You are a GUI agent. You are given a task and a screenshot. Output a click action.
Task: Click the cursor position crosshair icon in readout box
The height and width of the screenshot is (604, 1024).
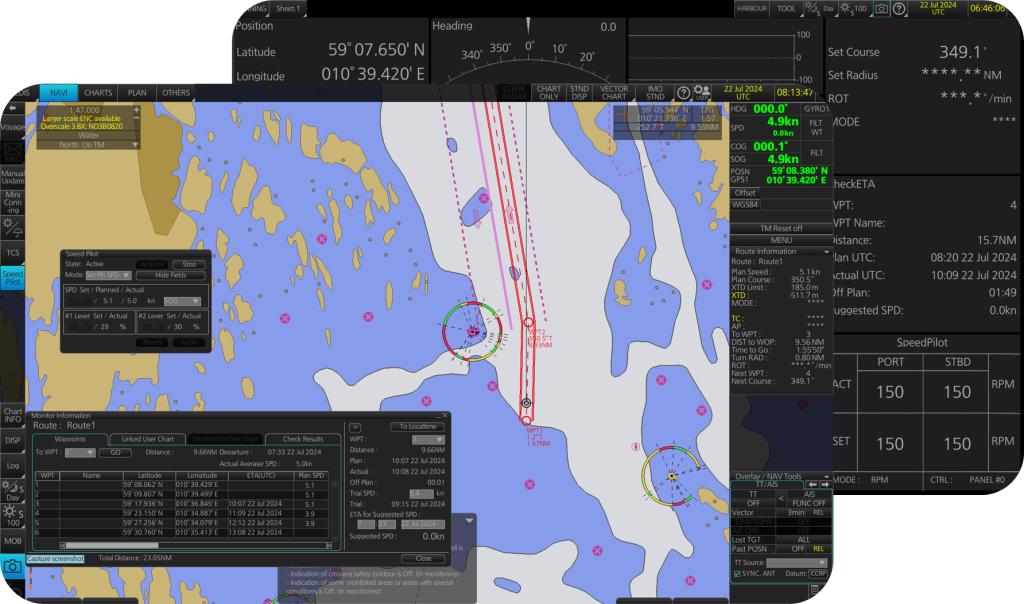[x=622, y=115]
